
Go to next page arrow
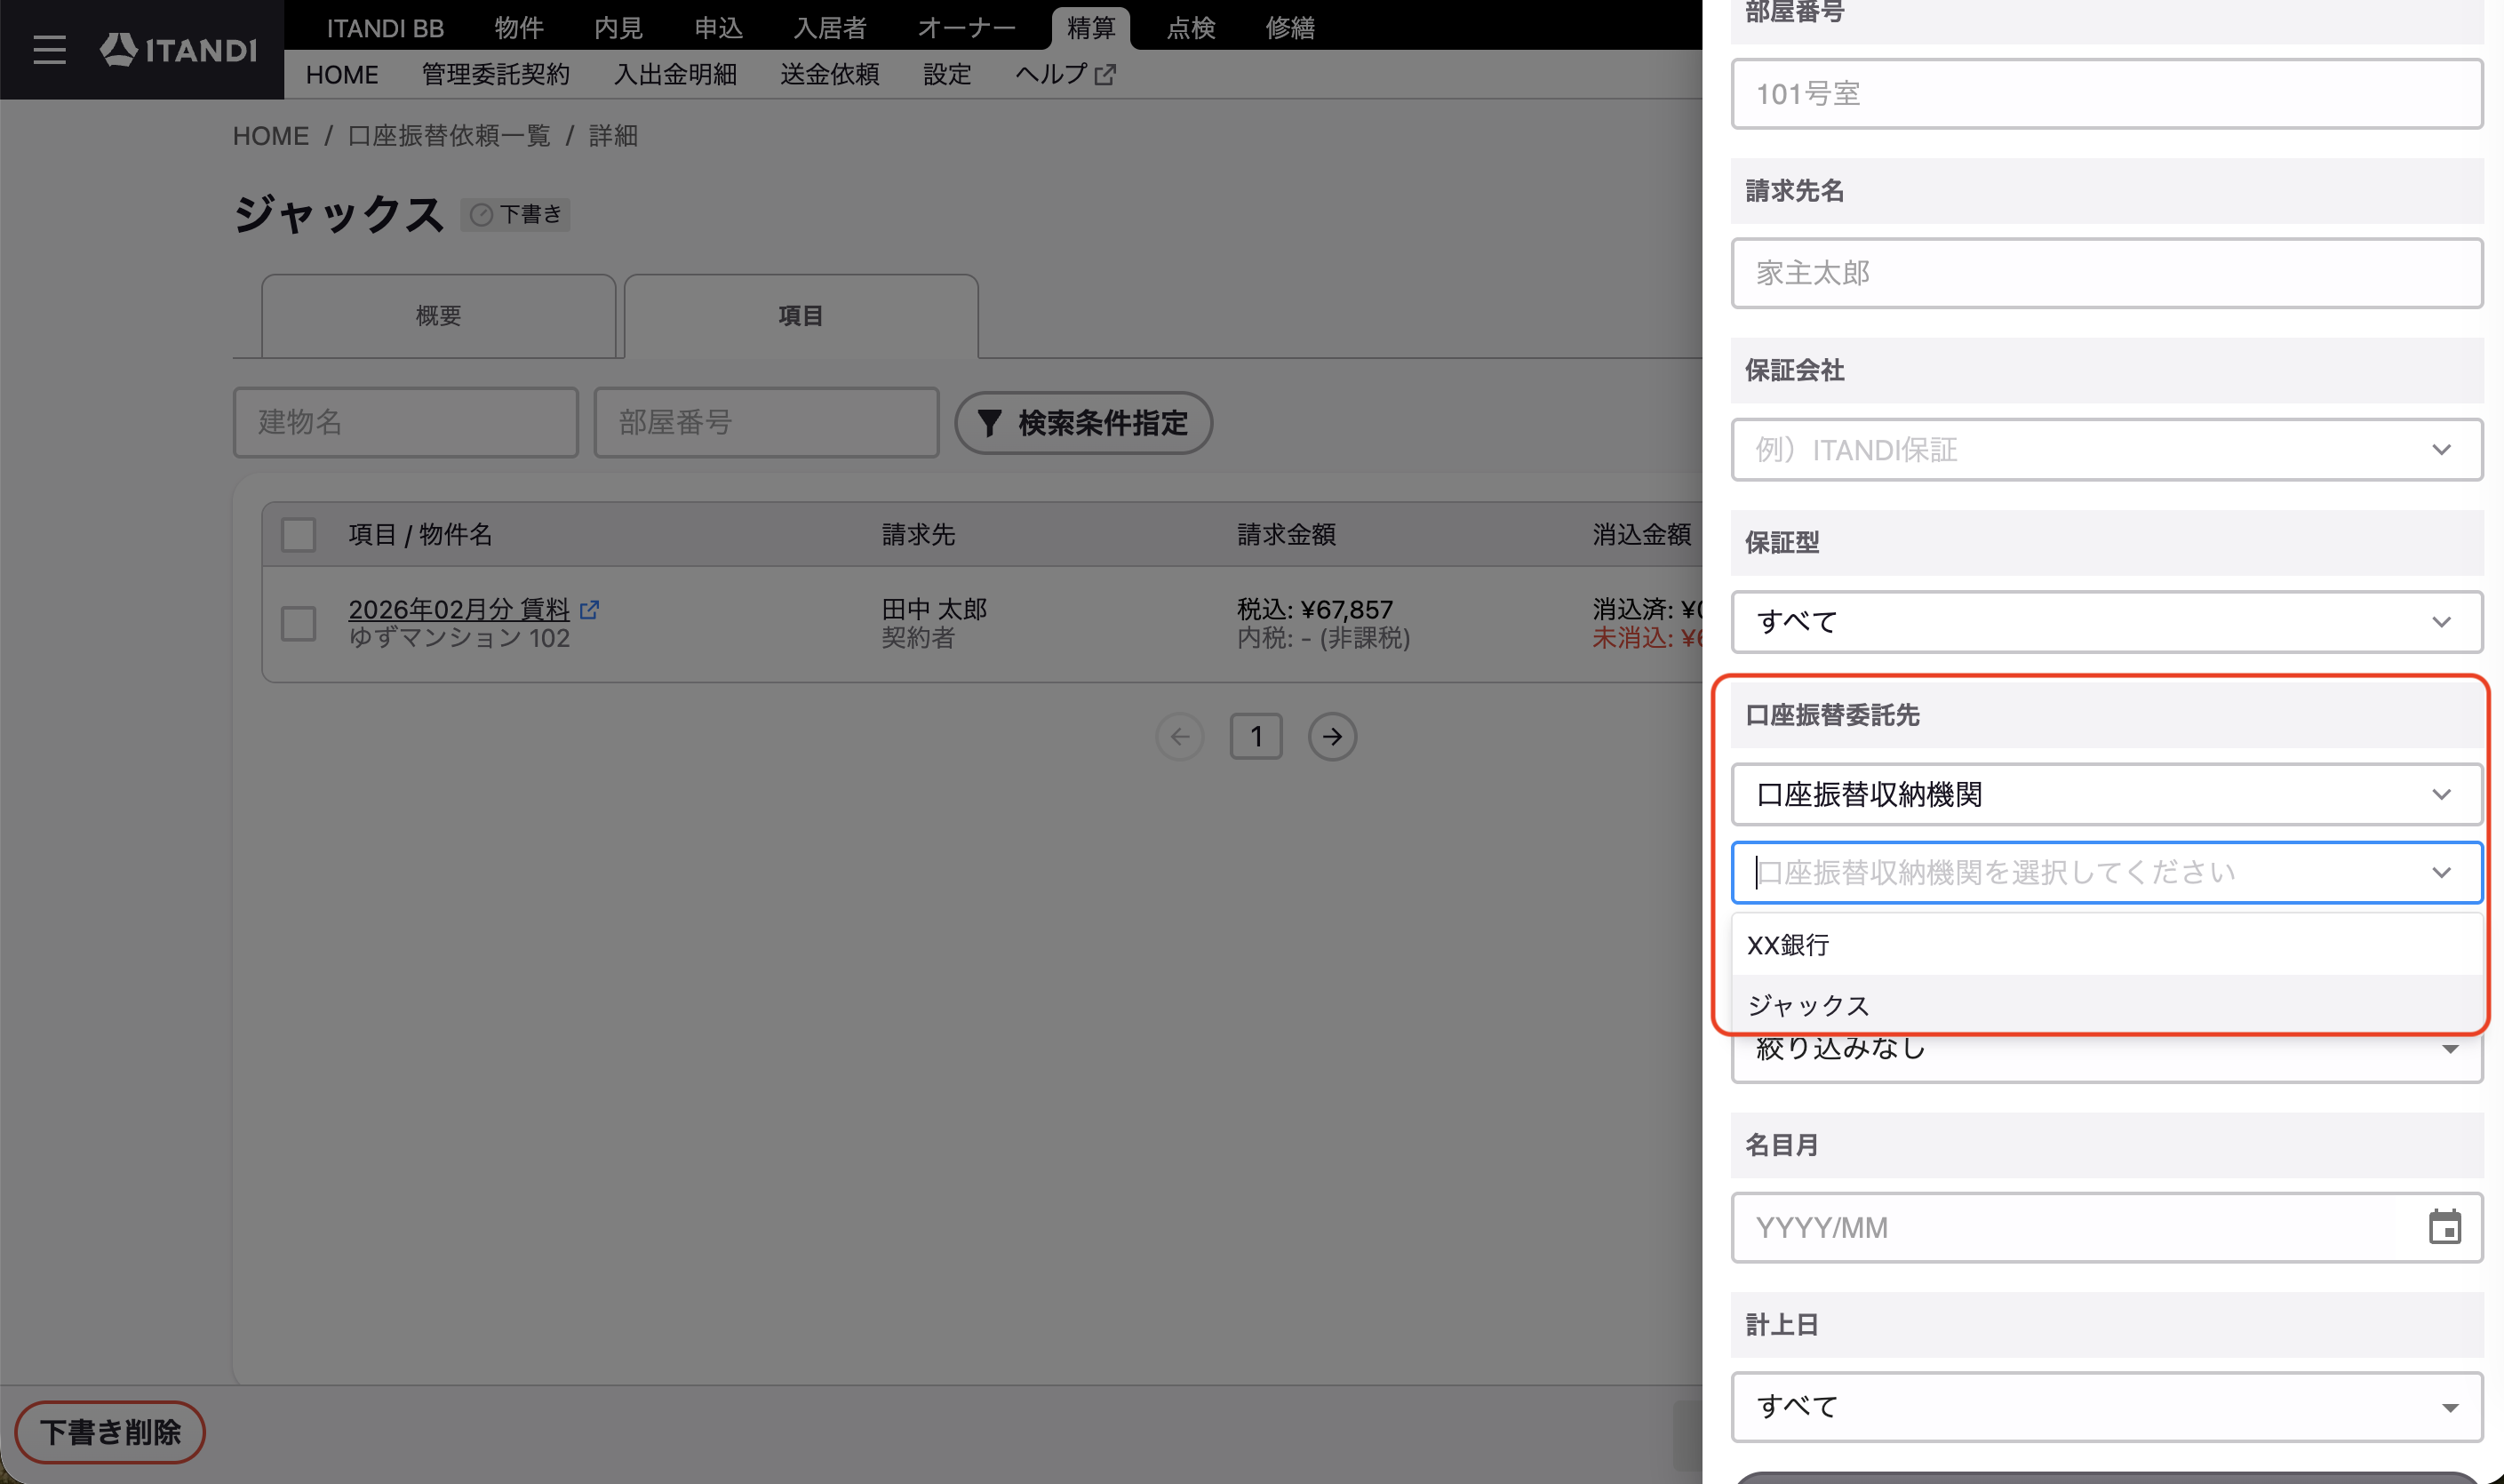point(1332,737)
